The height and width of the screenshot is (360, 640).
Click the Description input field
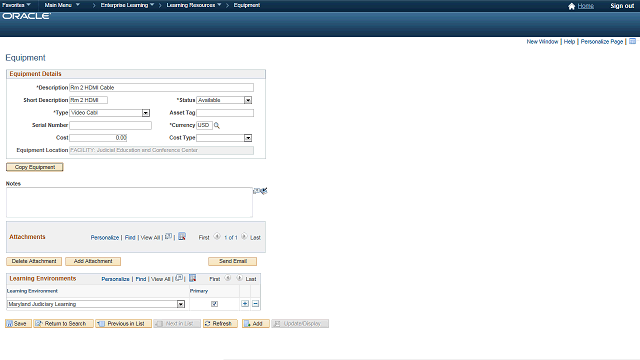coord(161,87)
